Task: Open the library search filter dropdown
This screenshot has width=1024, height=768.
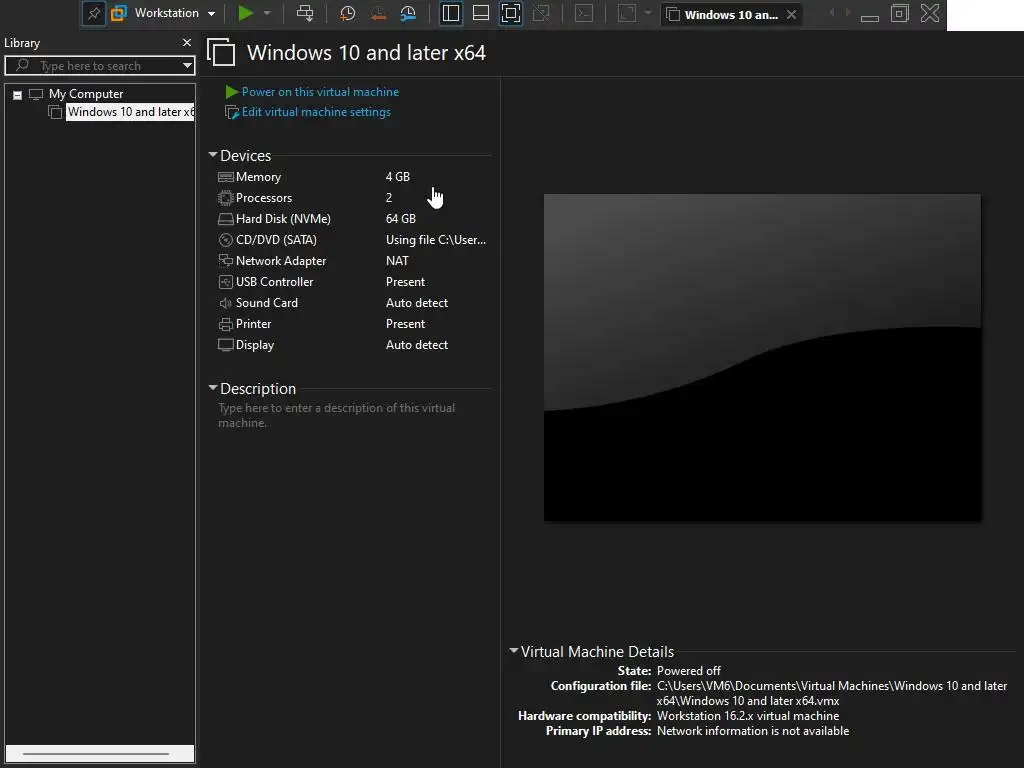Action: coord(187,65)
